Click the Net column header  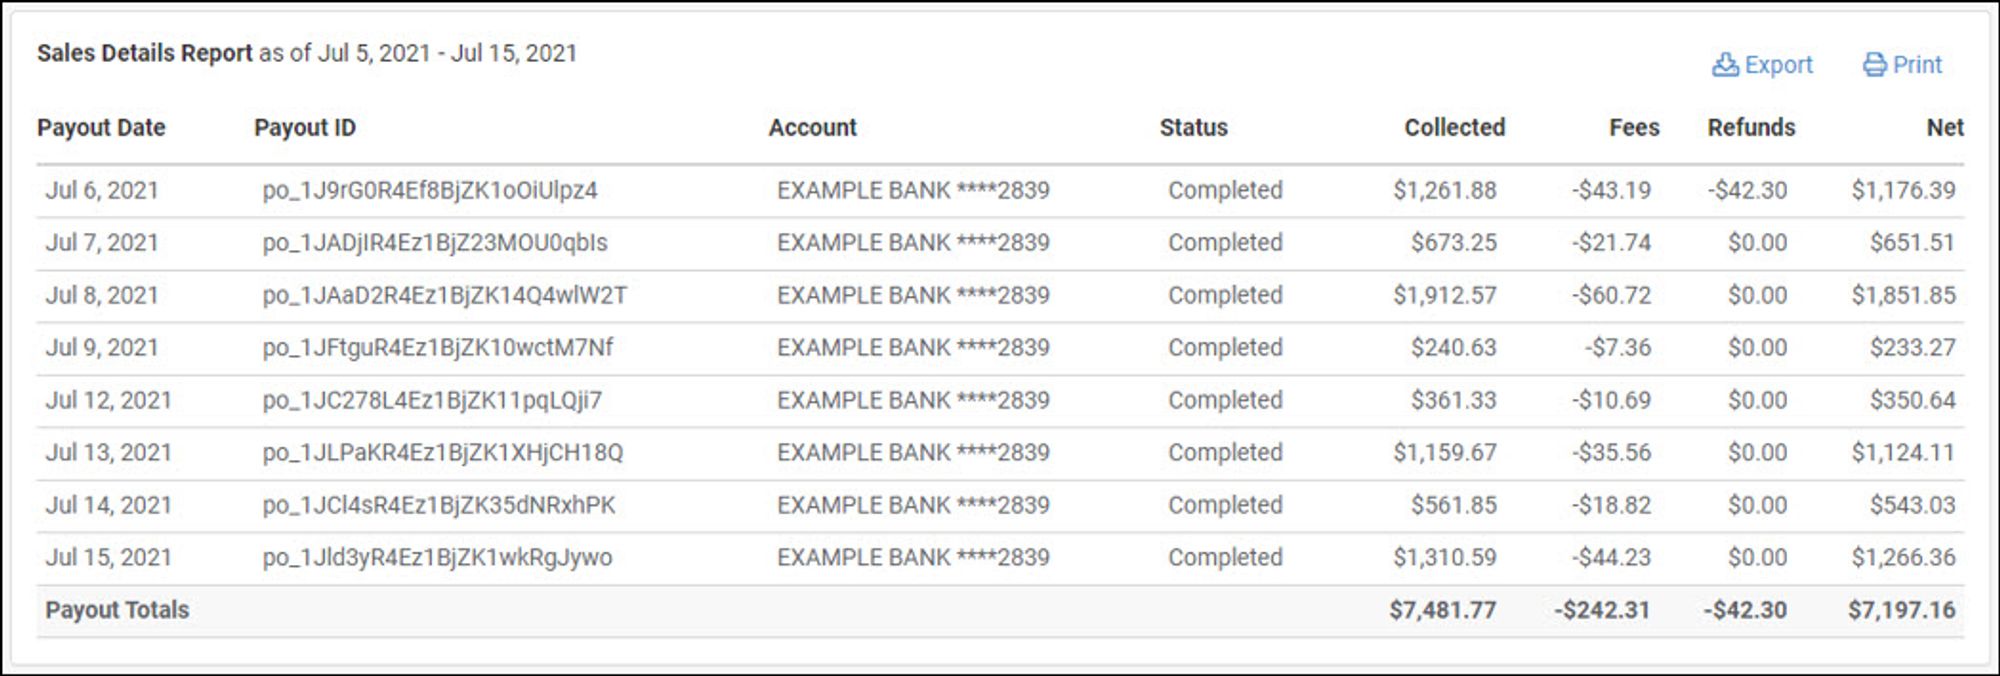tap(1945, 128)
